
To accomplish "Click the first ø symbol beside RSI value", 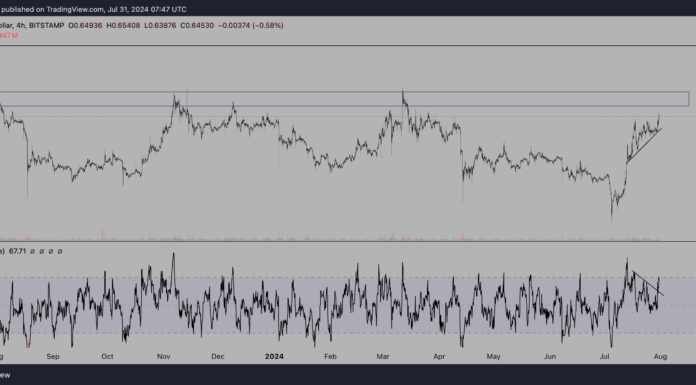I will pos(32,251).
